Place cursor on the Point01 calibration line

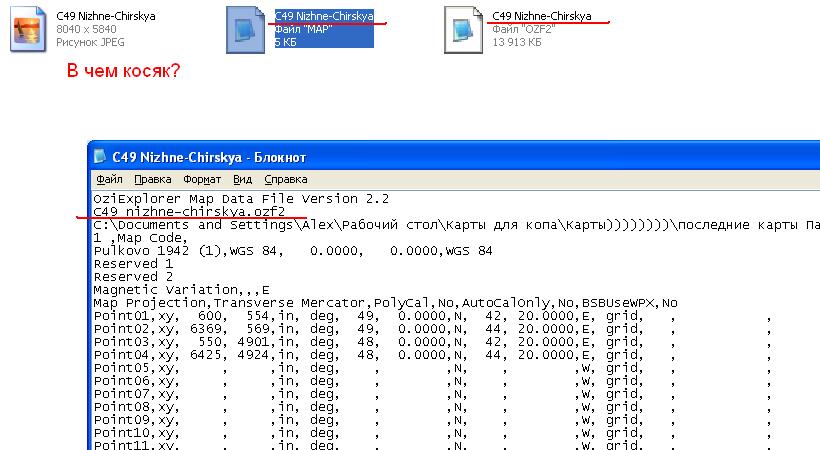tap(300, 315)
